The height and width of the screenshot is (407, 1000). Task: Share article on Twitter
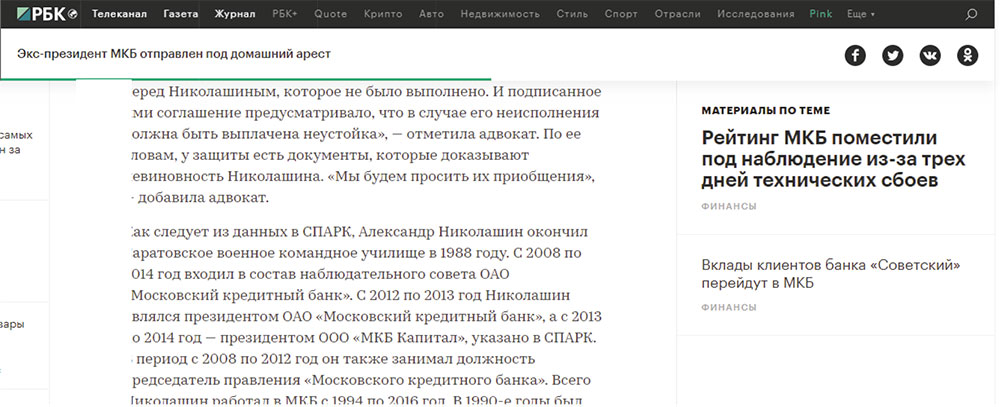coord(892,55)
